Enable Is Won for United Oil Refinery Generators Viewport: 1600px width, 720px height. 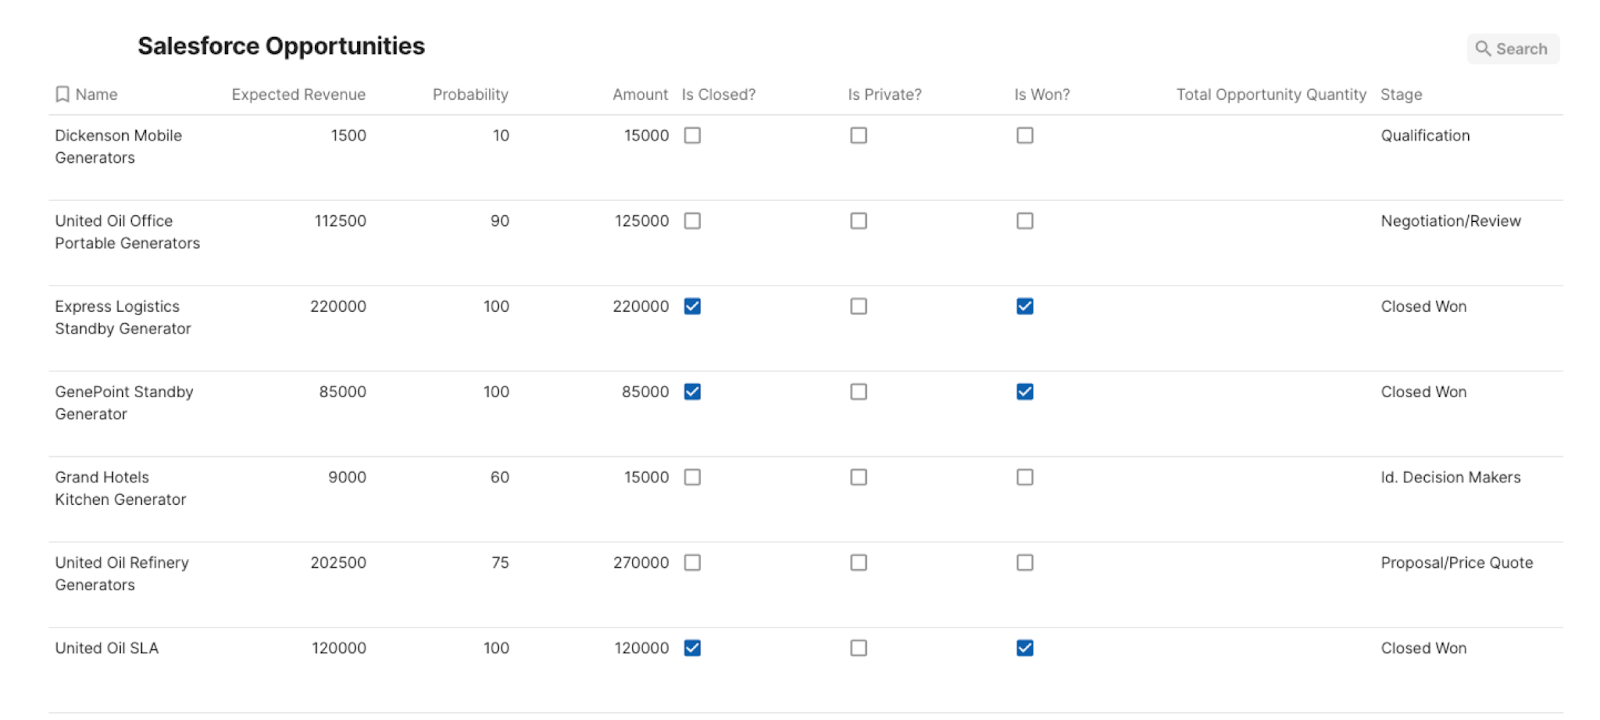1025,563
